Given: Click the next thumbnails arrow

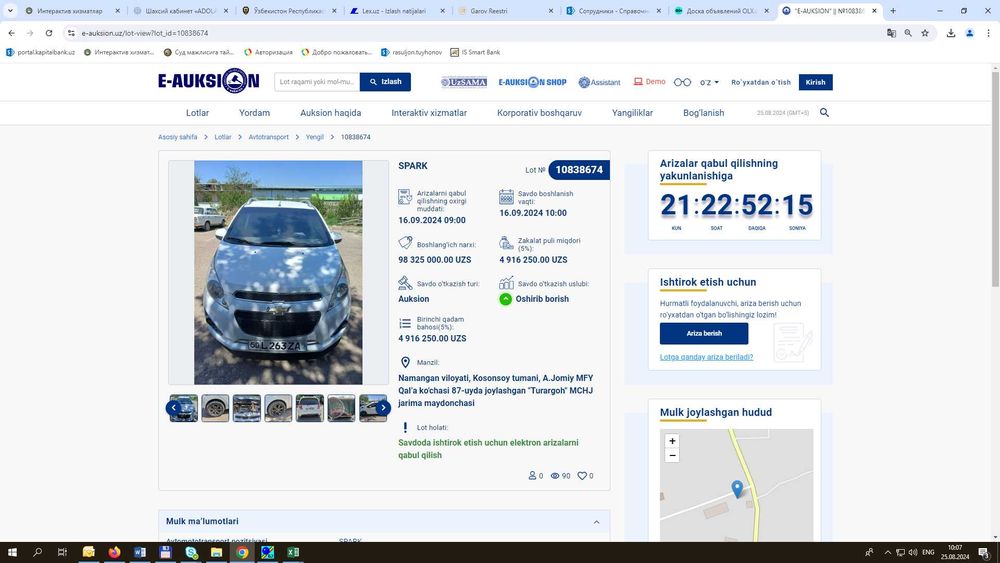Looking at the screenshot, I should click(x=383, y=407).
